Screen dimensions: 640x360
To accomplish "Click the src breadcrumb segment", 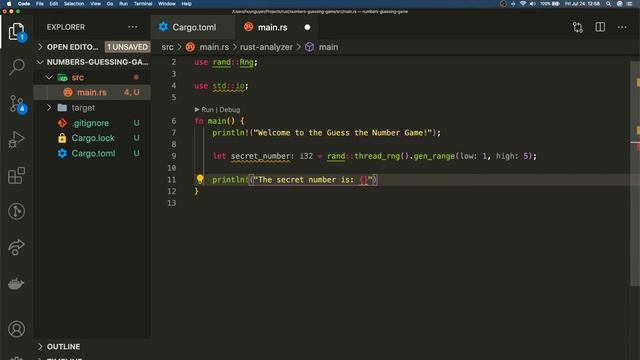I will point(167,47).
